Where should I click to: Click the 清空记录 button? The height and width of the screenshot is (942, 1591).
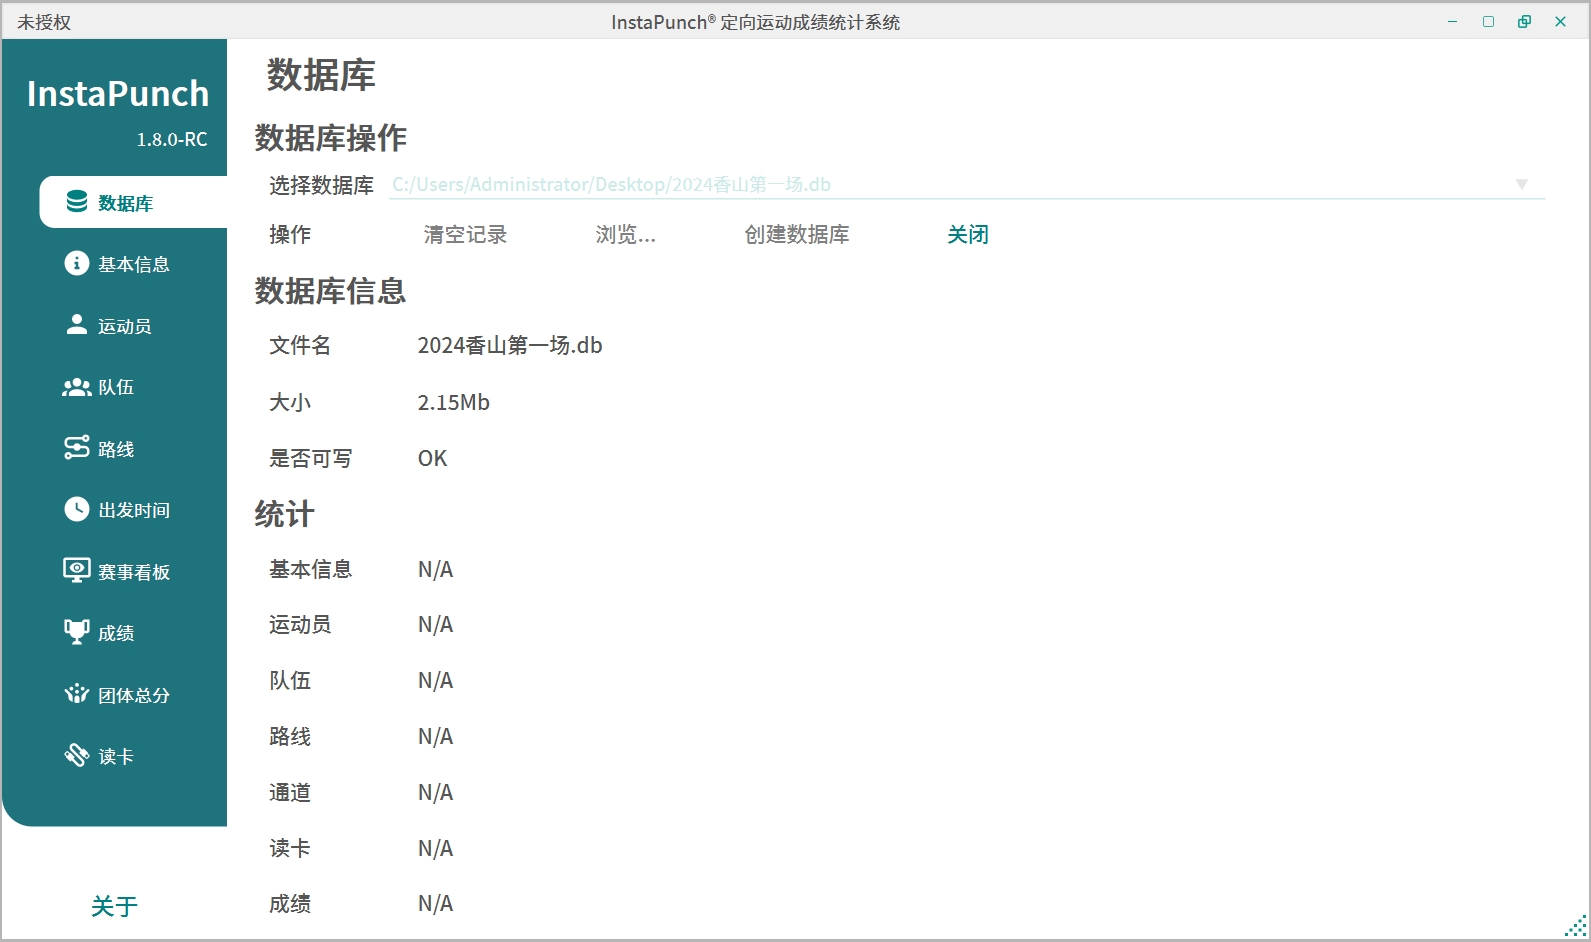(x=465, y=235)
